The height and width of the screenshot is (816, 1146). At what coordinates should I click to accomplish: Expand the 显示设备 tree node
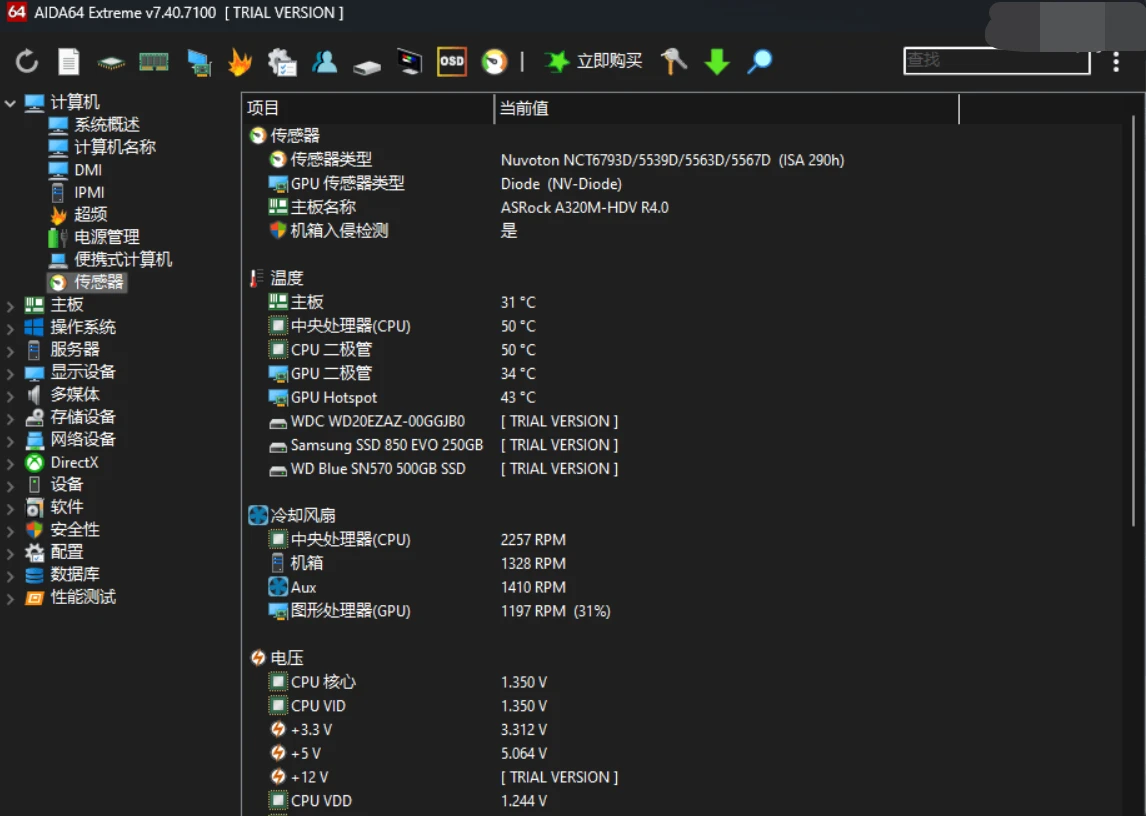click(x=10, y=374)
